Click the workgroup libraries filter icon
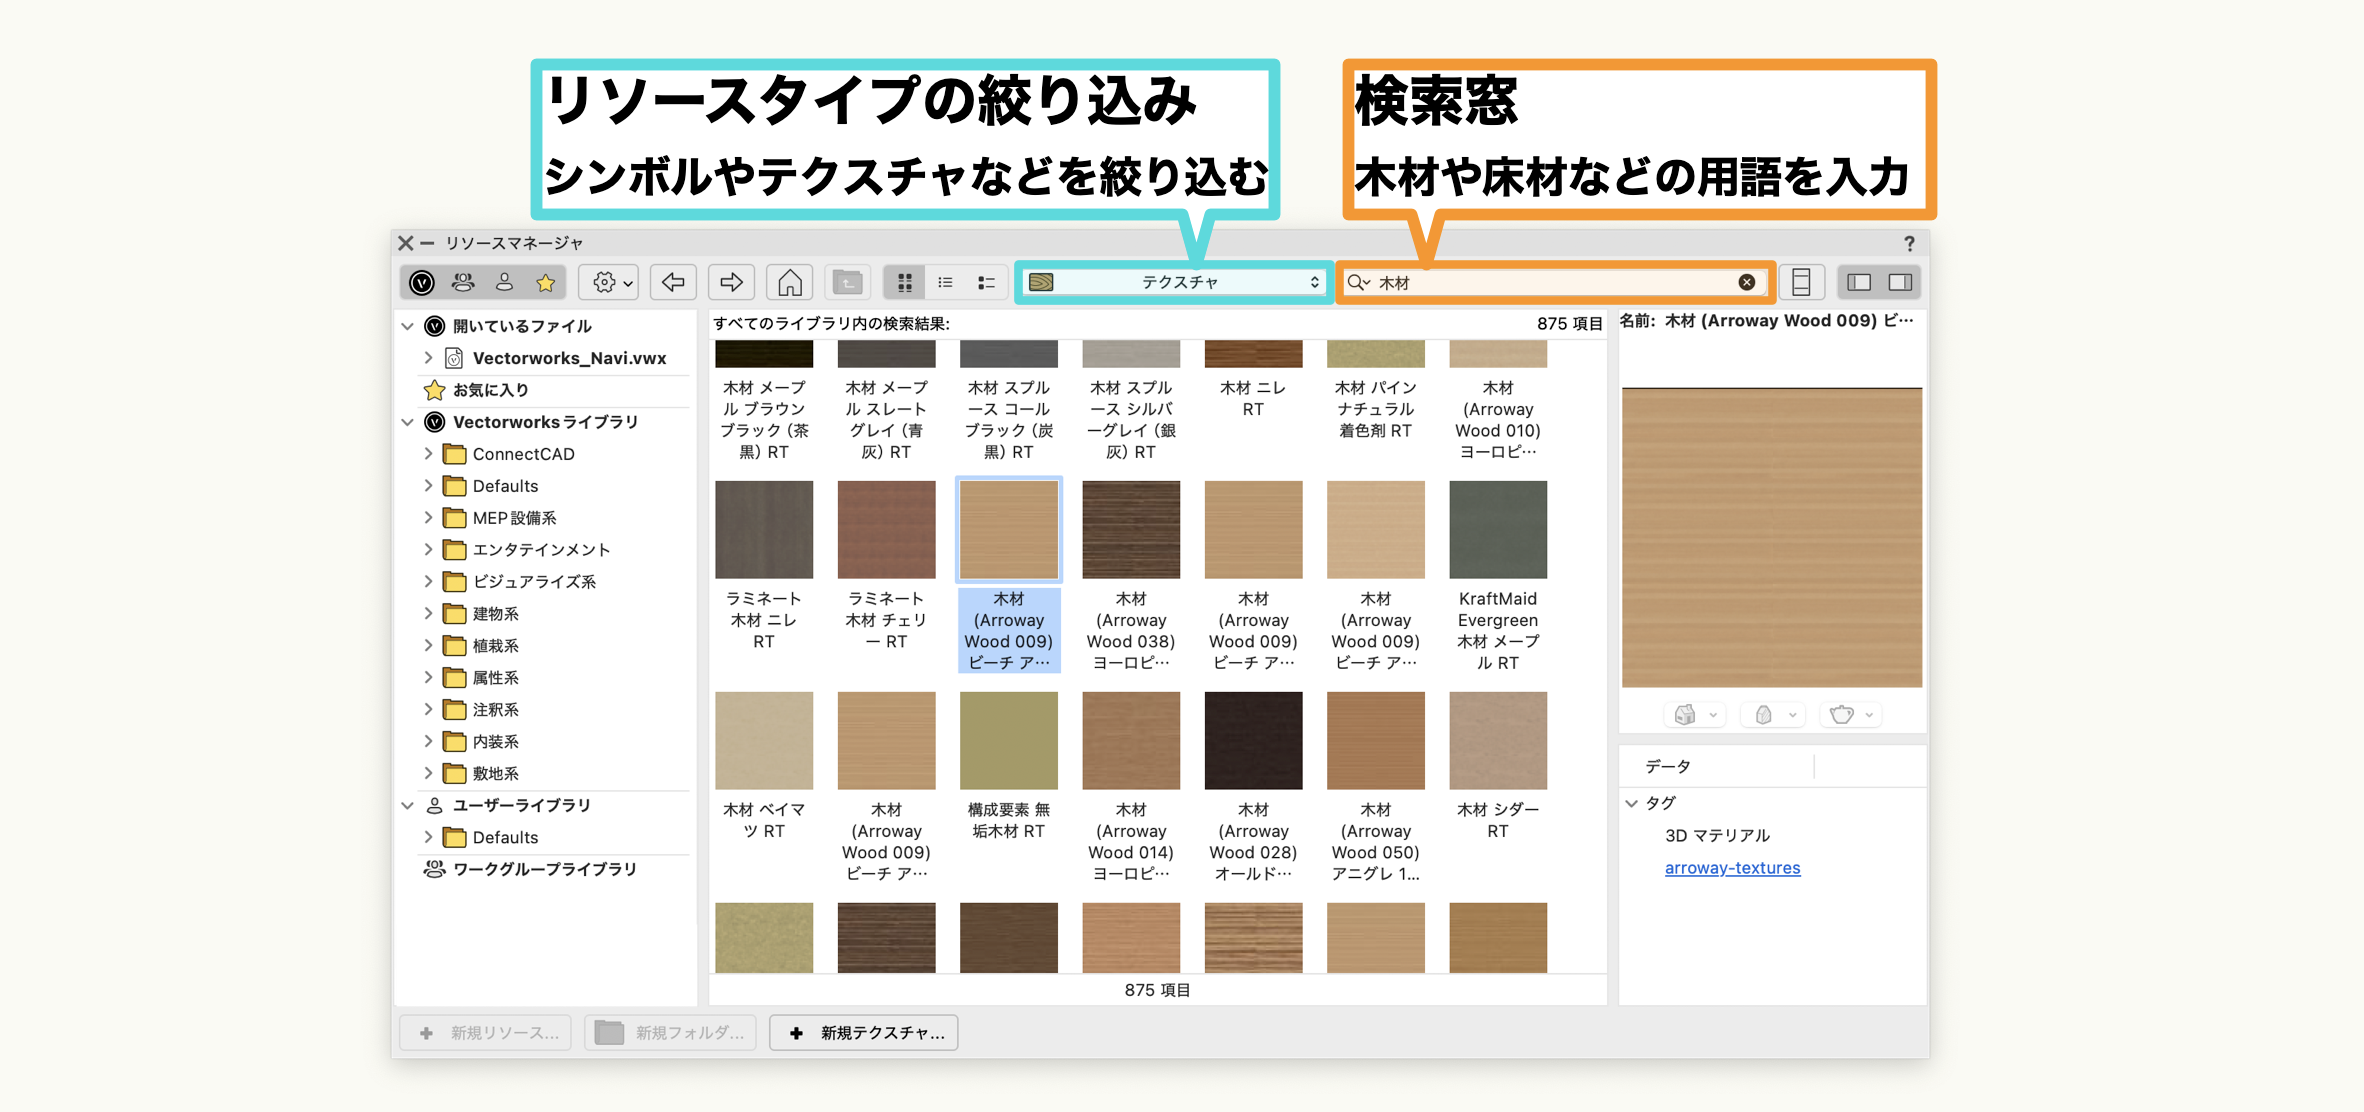2364x1112 pixels. coord(463,283)
